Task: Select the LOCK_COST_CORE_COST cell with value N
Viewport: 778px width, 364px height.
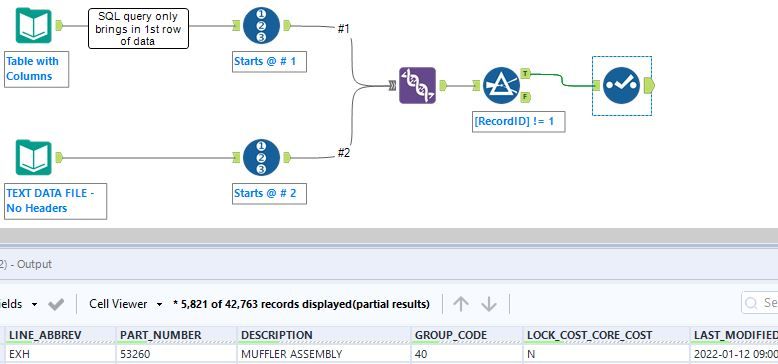Action: point(607,354)
